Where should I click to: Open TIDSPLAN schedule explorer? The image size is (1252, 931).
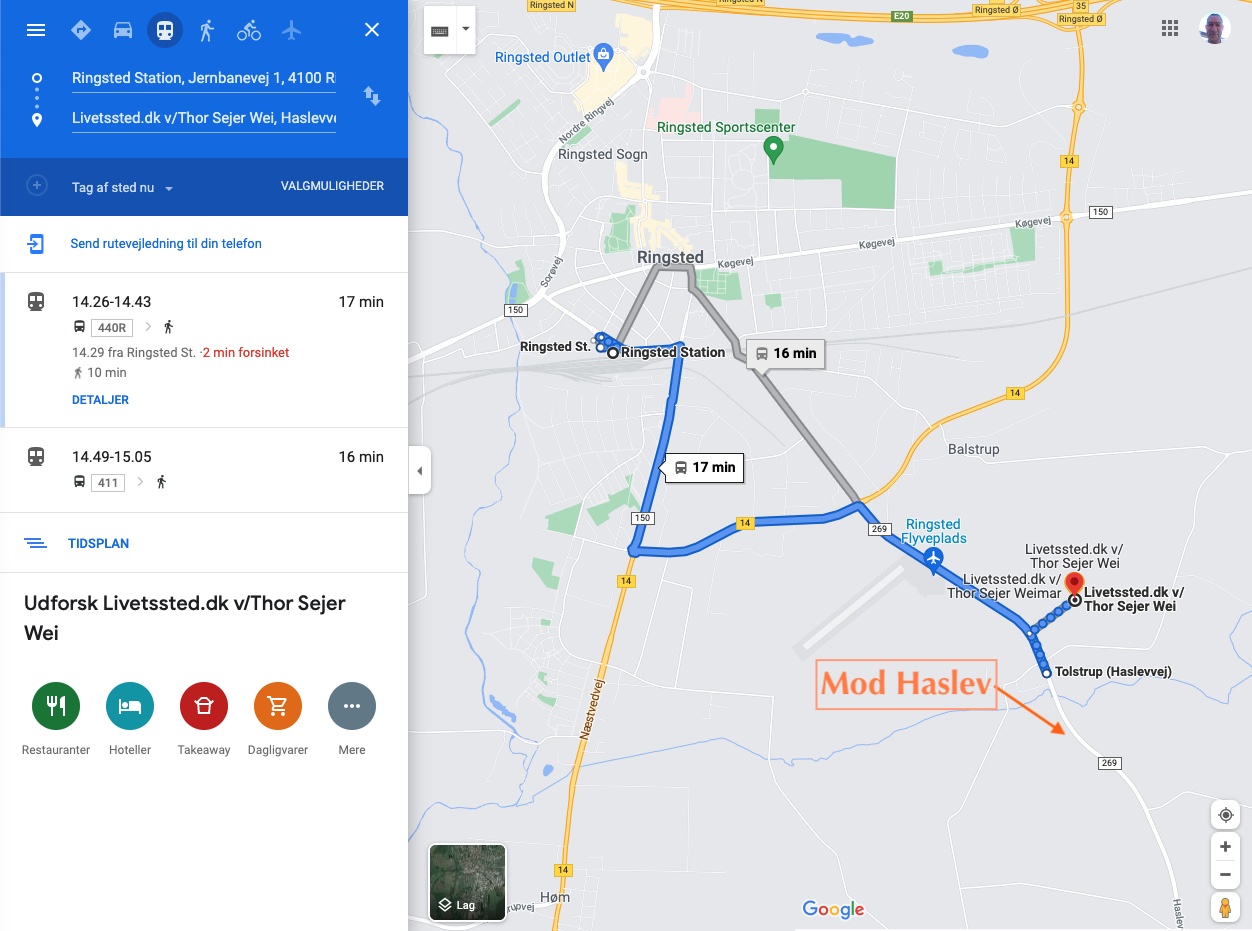[98, 544]
